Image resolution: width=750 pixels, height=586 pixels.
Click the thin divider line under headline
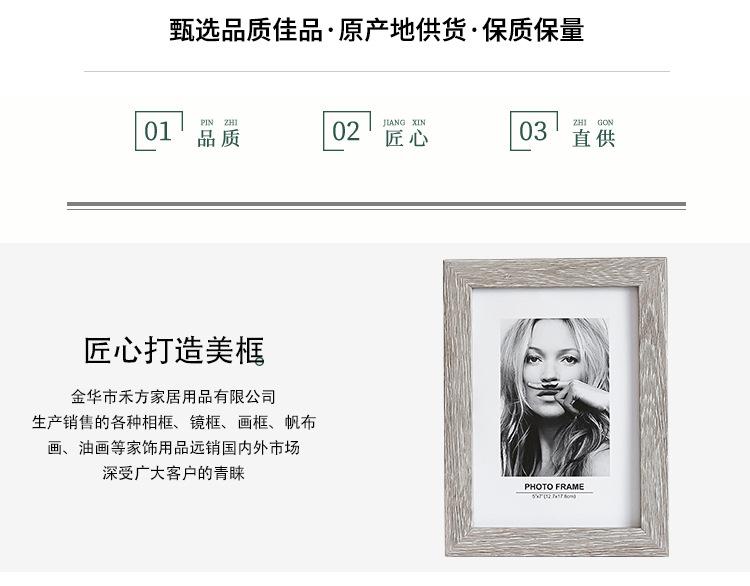coord(377,71)
